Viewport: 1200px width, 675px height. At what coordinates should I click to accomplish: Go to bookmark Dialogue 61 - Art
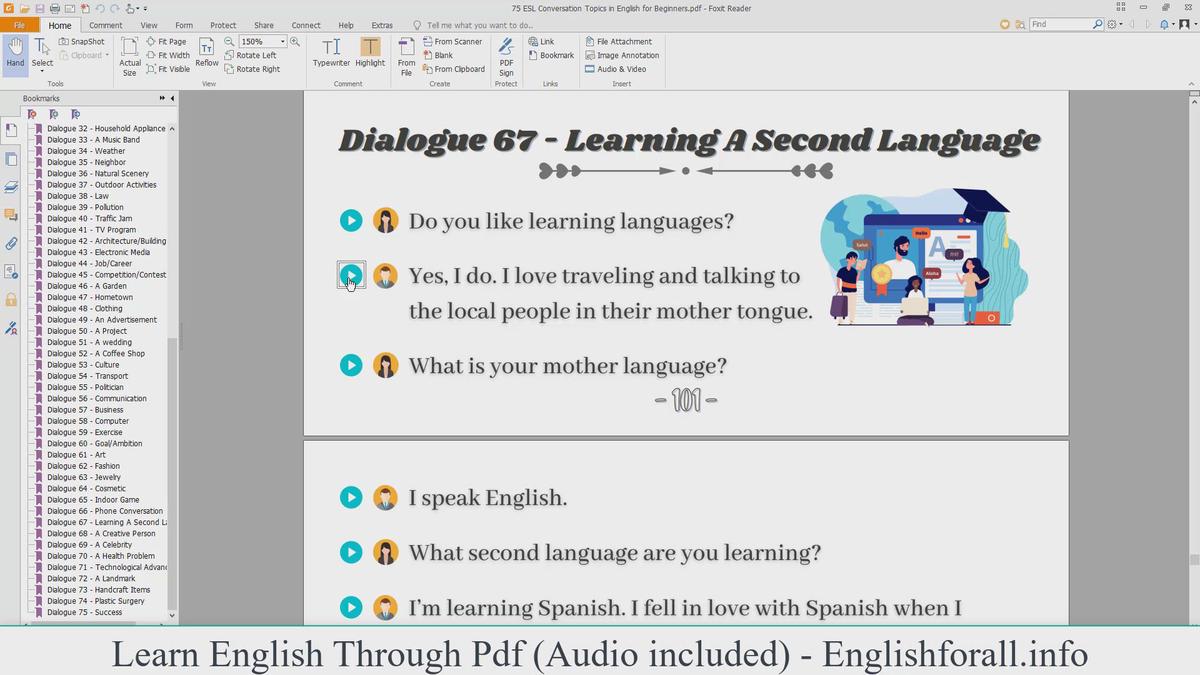tap(76, 455)
